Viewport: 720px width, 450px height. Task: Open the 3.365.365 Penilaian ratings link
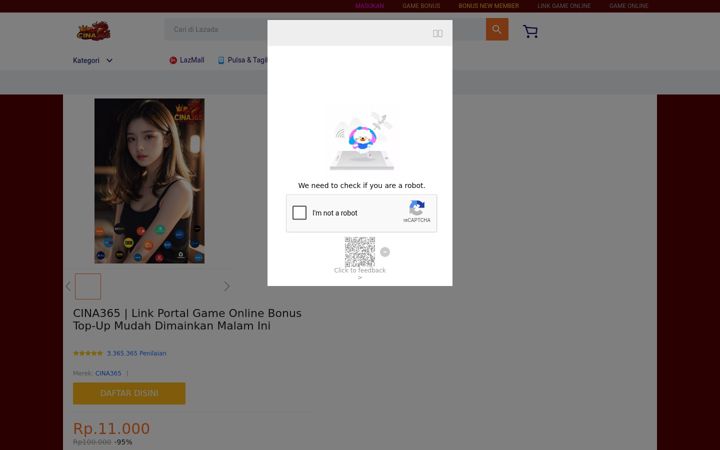136,353
